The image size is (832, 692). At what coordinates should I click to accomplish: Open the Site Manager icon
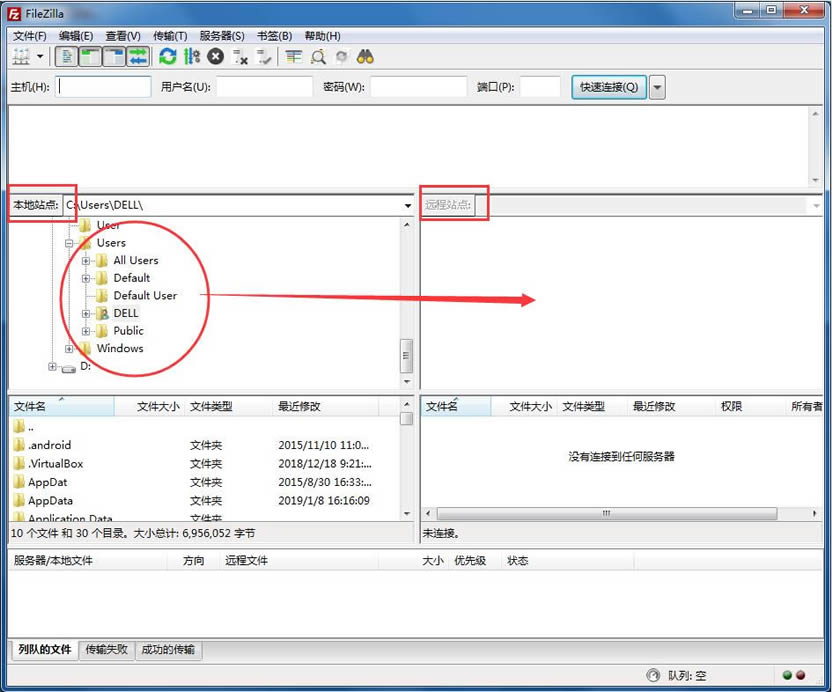pos(22,57)
